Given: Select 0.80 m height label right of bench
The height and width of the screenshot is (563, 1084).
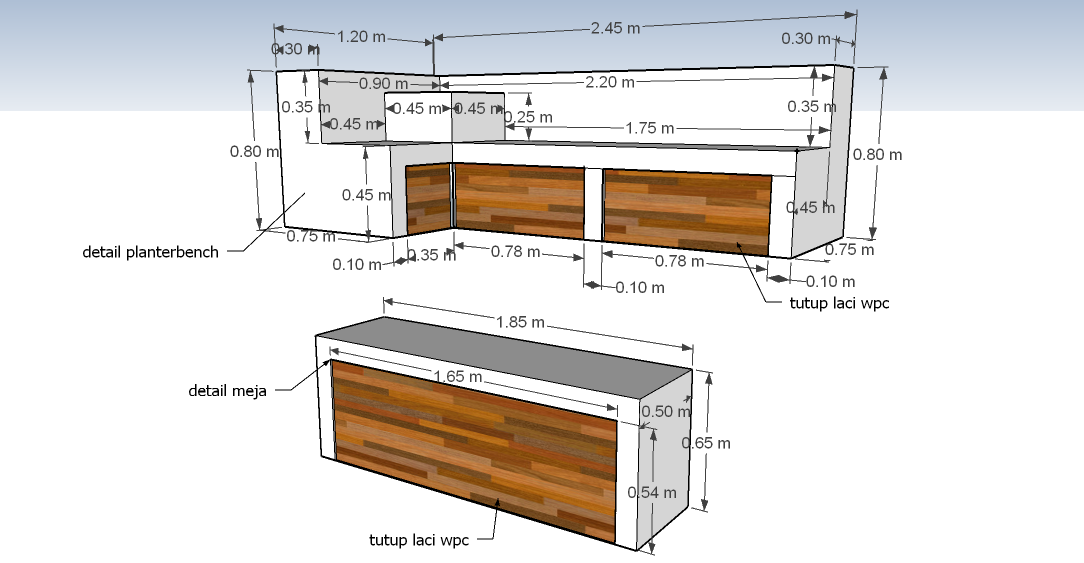Looking at the screenshot, I should point(877,154).
